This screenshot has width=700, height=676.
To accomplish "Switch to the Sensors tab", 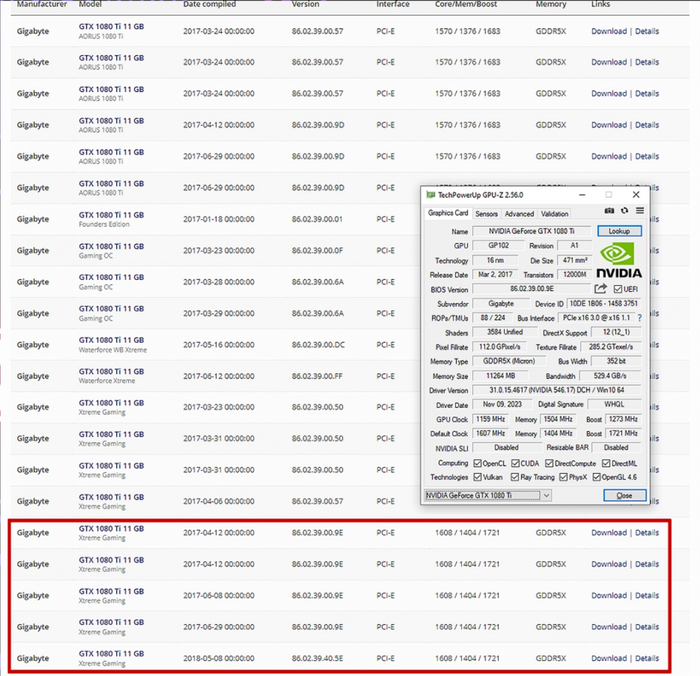I will [486, 214].
